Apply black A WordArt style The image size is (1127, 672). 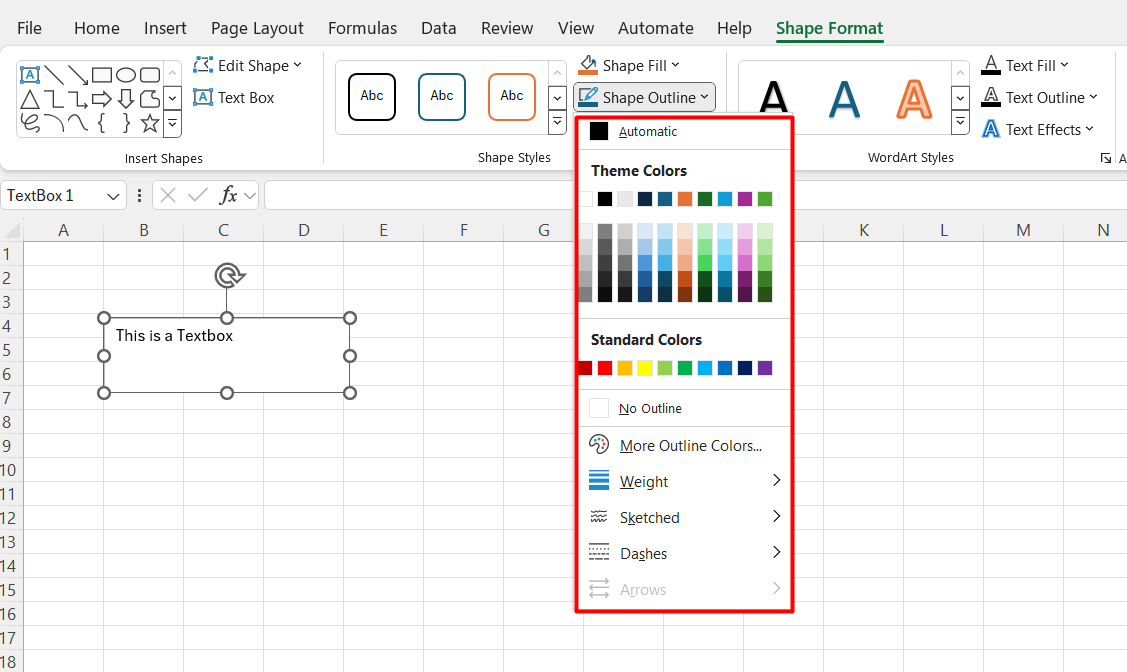(773, 98)
